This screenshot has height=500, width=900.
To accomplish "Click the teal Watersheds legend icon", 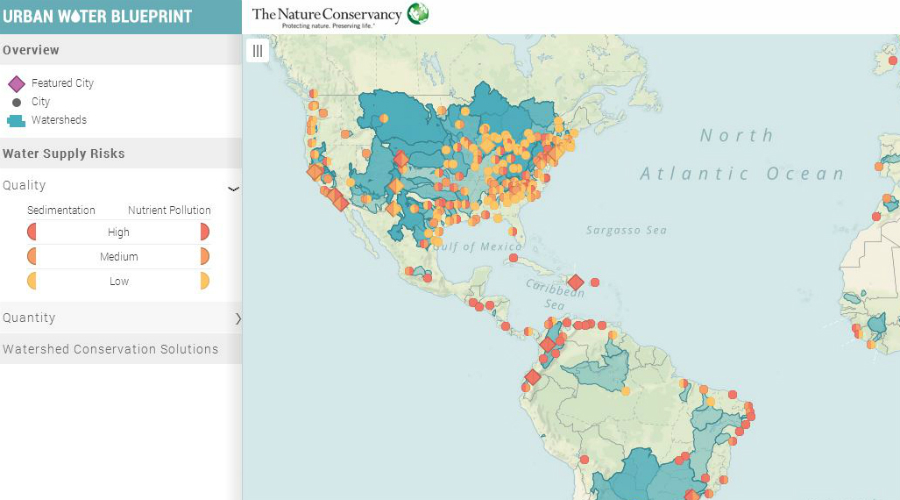I will click(x=16, y=121).
